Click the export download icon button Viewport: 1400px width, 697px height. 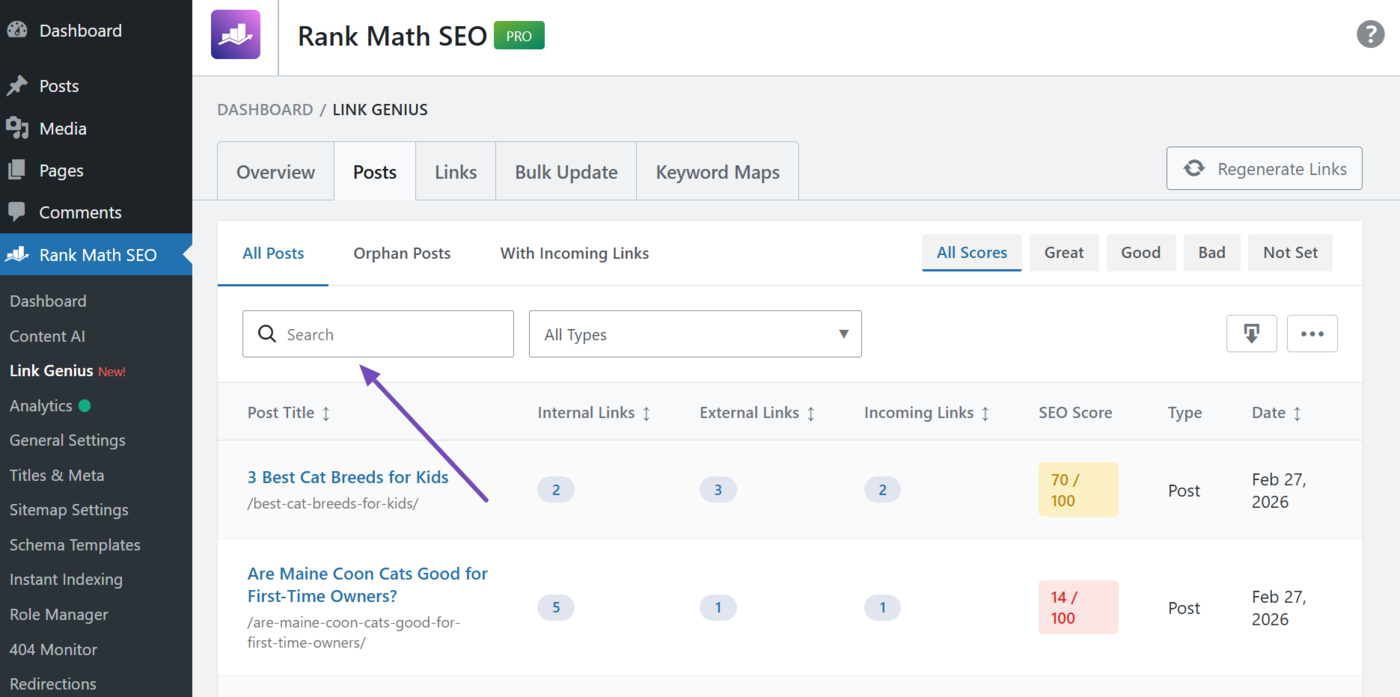[1251, 334]
